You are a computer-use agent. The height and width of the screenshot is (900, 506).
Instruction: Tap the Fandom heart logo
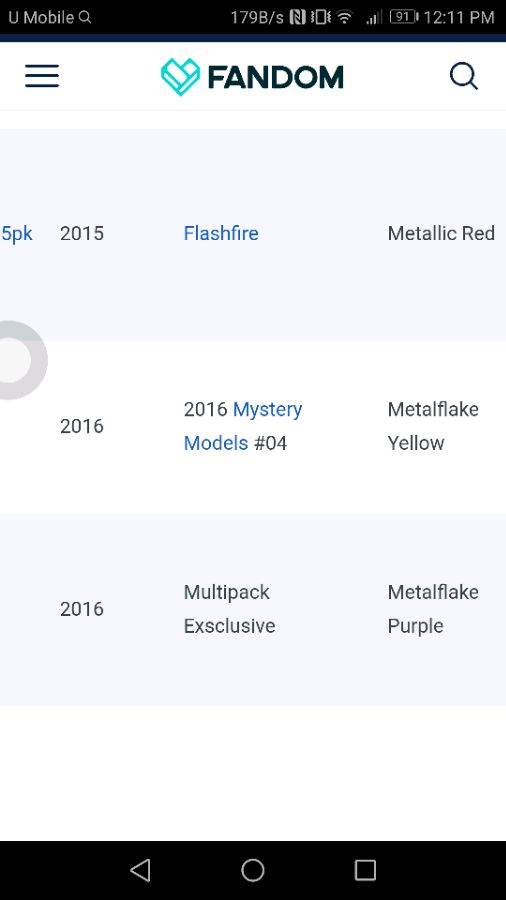[180, 76]
